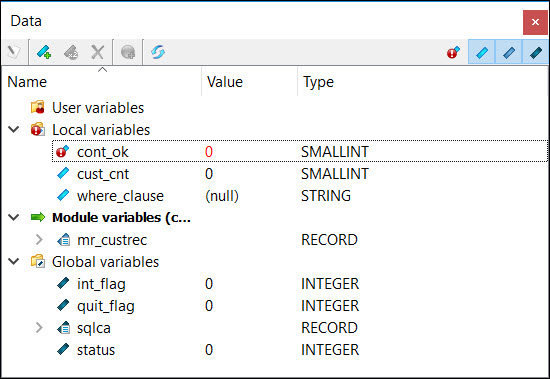The height and width of the screenshot is (379, 550).
Task: Click the (null) value of where_clause
Action: [x=222, y=196]
